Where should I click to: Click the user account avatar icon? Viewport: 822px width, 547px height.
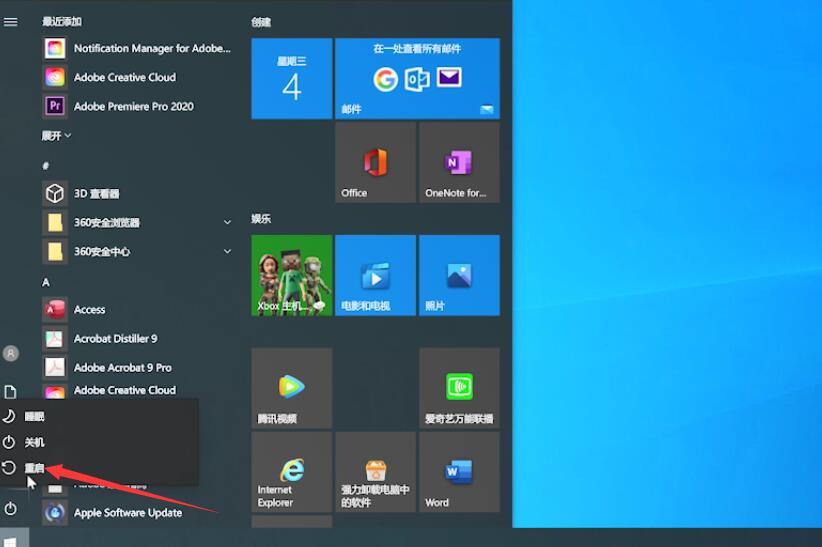click(10, 353)
